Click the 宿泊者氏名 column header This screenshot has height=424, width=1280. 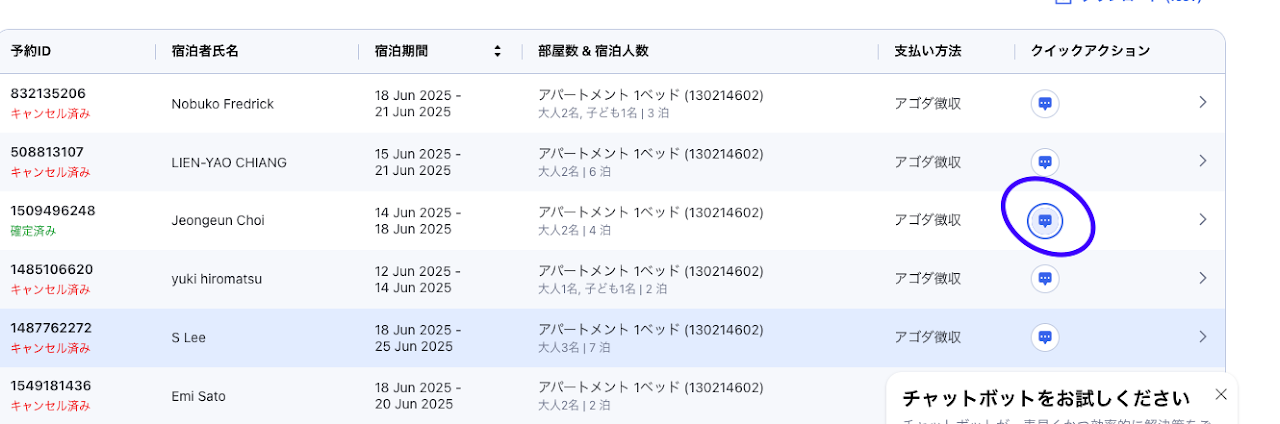[205, 51]
